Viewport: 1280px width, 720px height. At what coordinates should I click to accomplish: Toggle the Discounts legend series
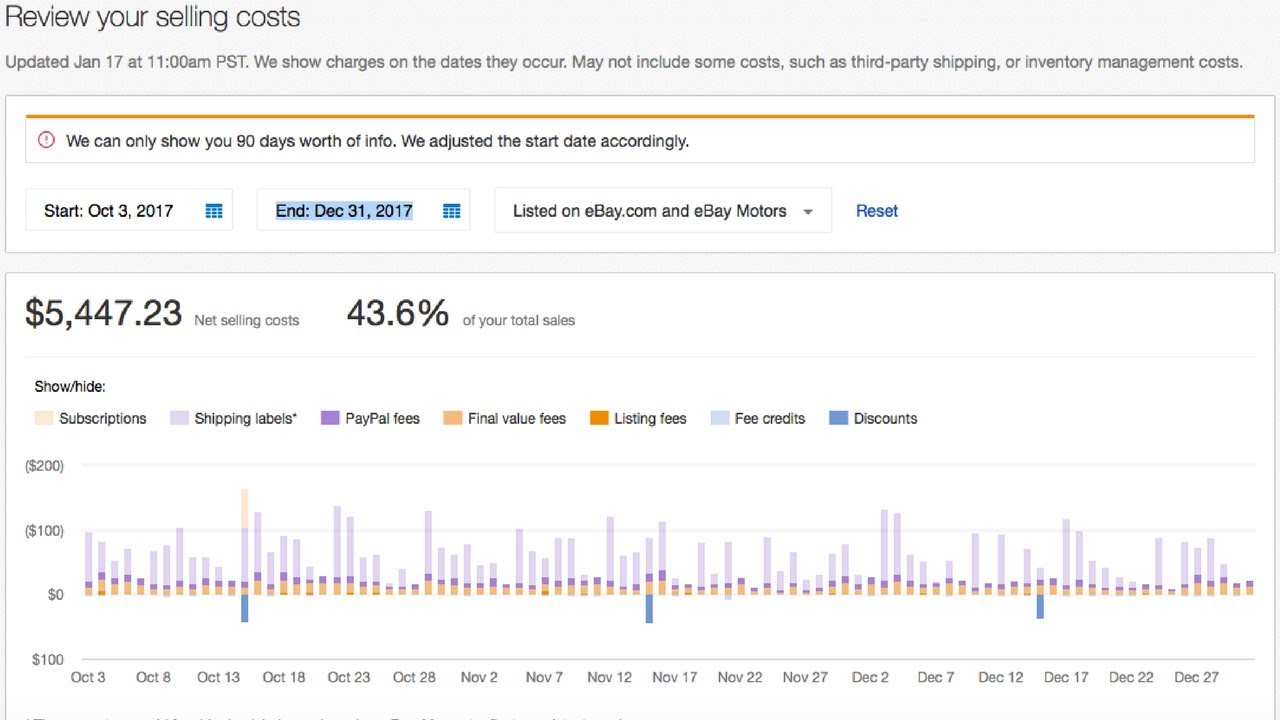pyautogui.click(x=885, y=419)
